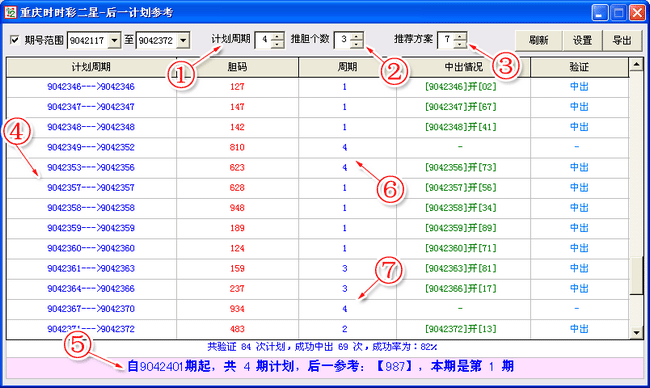Decrease 推胆个数 with down spinner arrow
This screenshot has height=388, width=650.
point(357,44)
